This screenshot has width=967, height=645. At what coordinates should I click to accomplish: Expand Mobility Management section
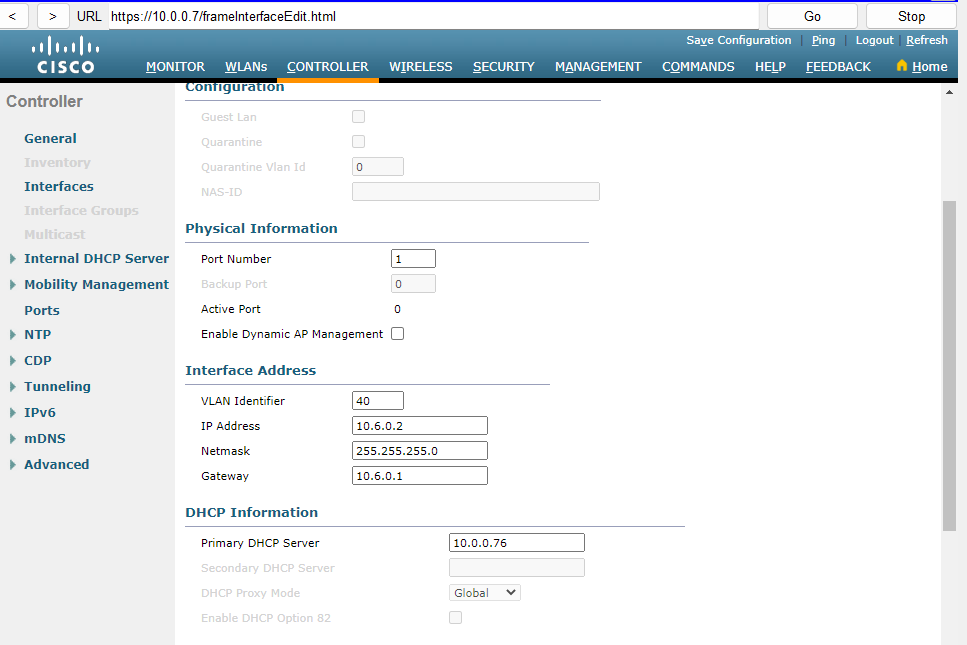[96, 284]
